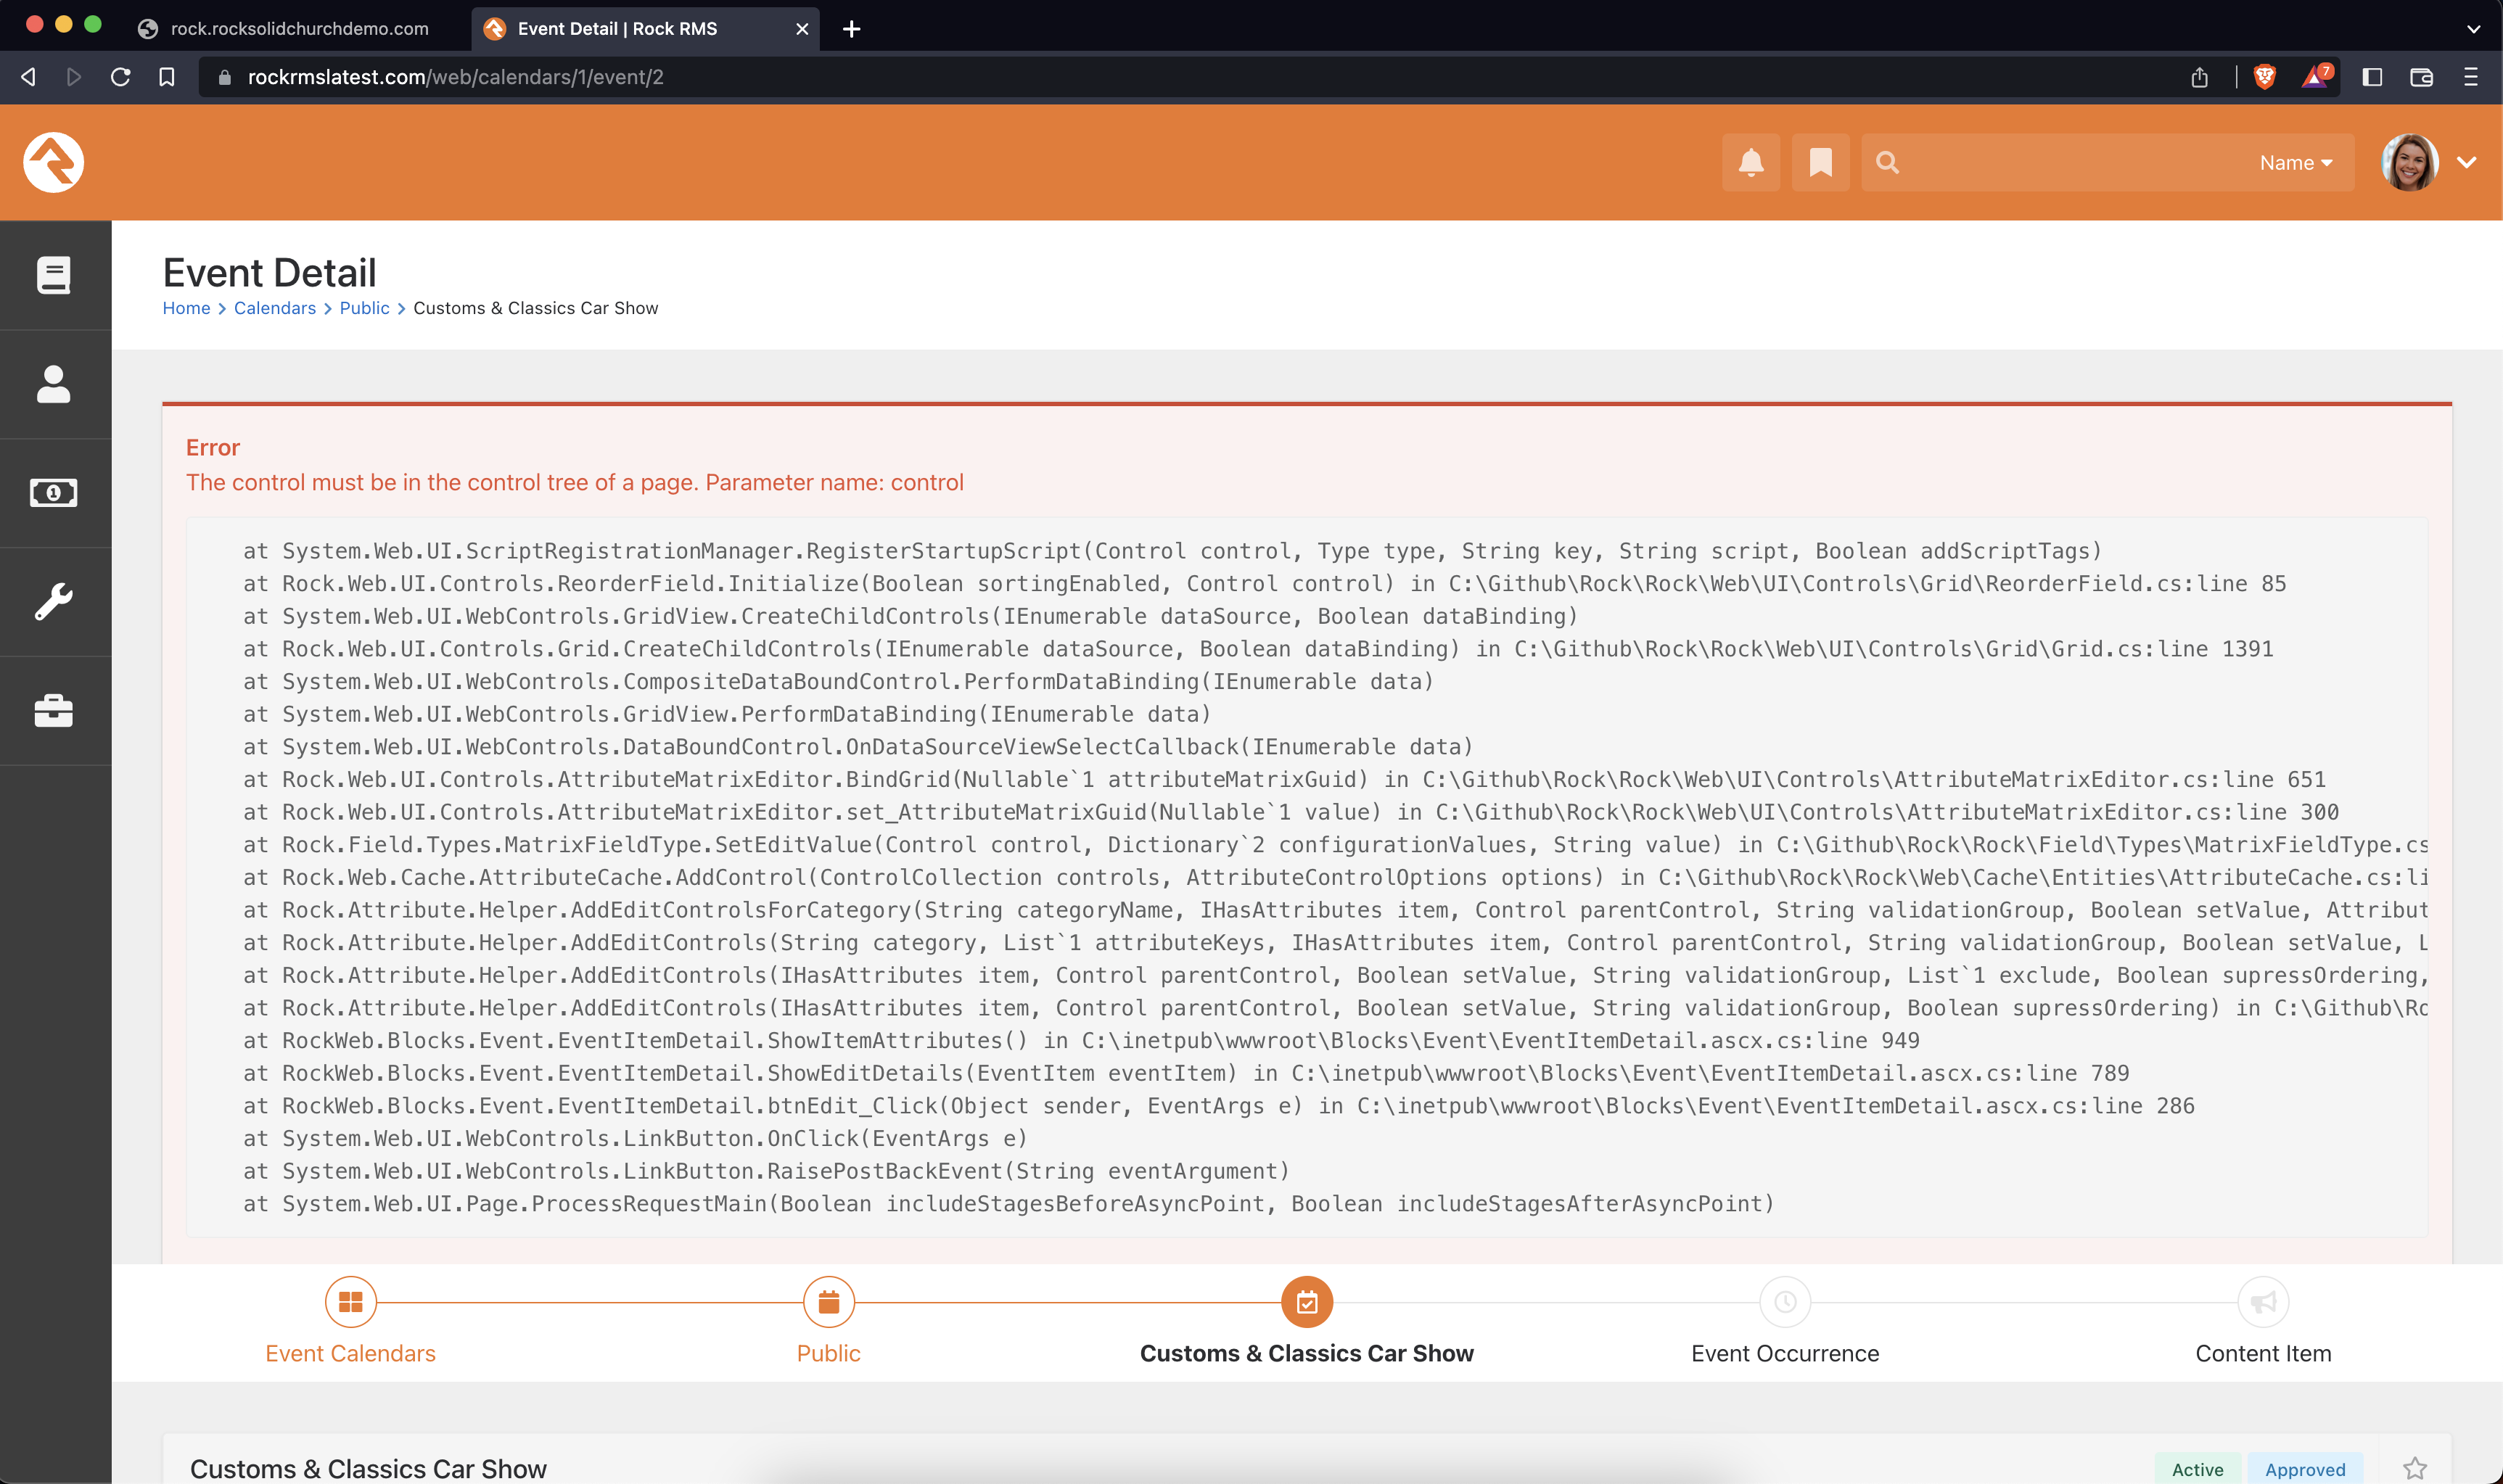This screenshot has height=1484, width=2503.
Task: Click the Approved status label
Action: (2304, 1469)
